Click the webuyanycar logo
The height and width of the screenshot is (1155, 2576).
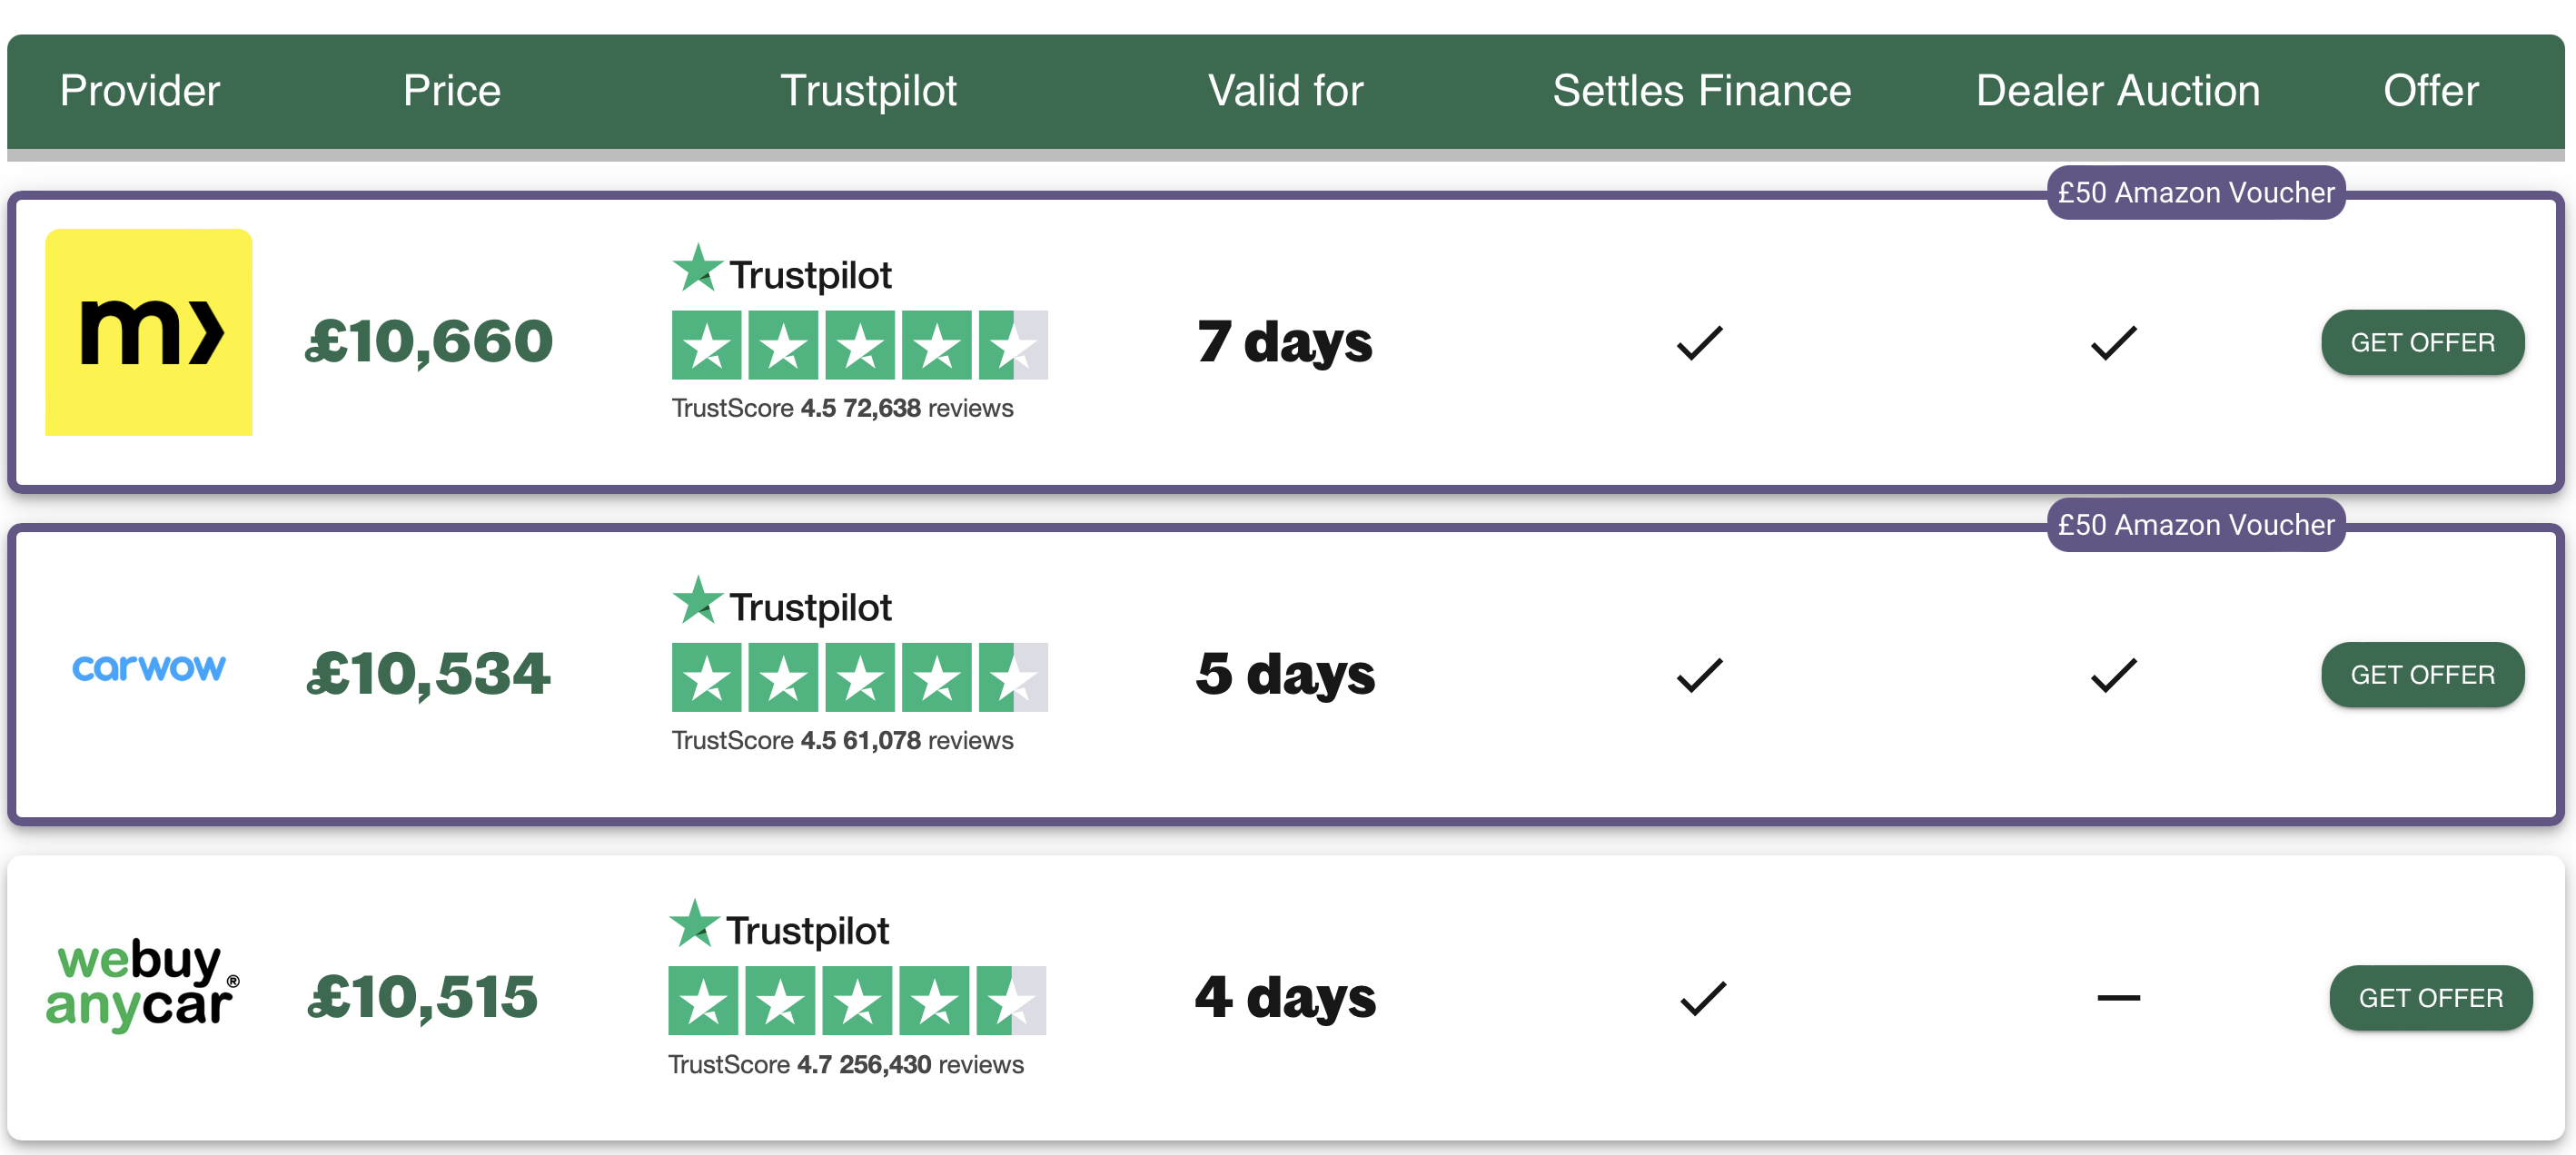[142, 984]
